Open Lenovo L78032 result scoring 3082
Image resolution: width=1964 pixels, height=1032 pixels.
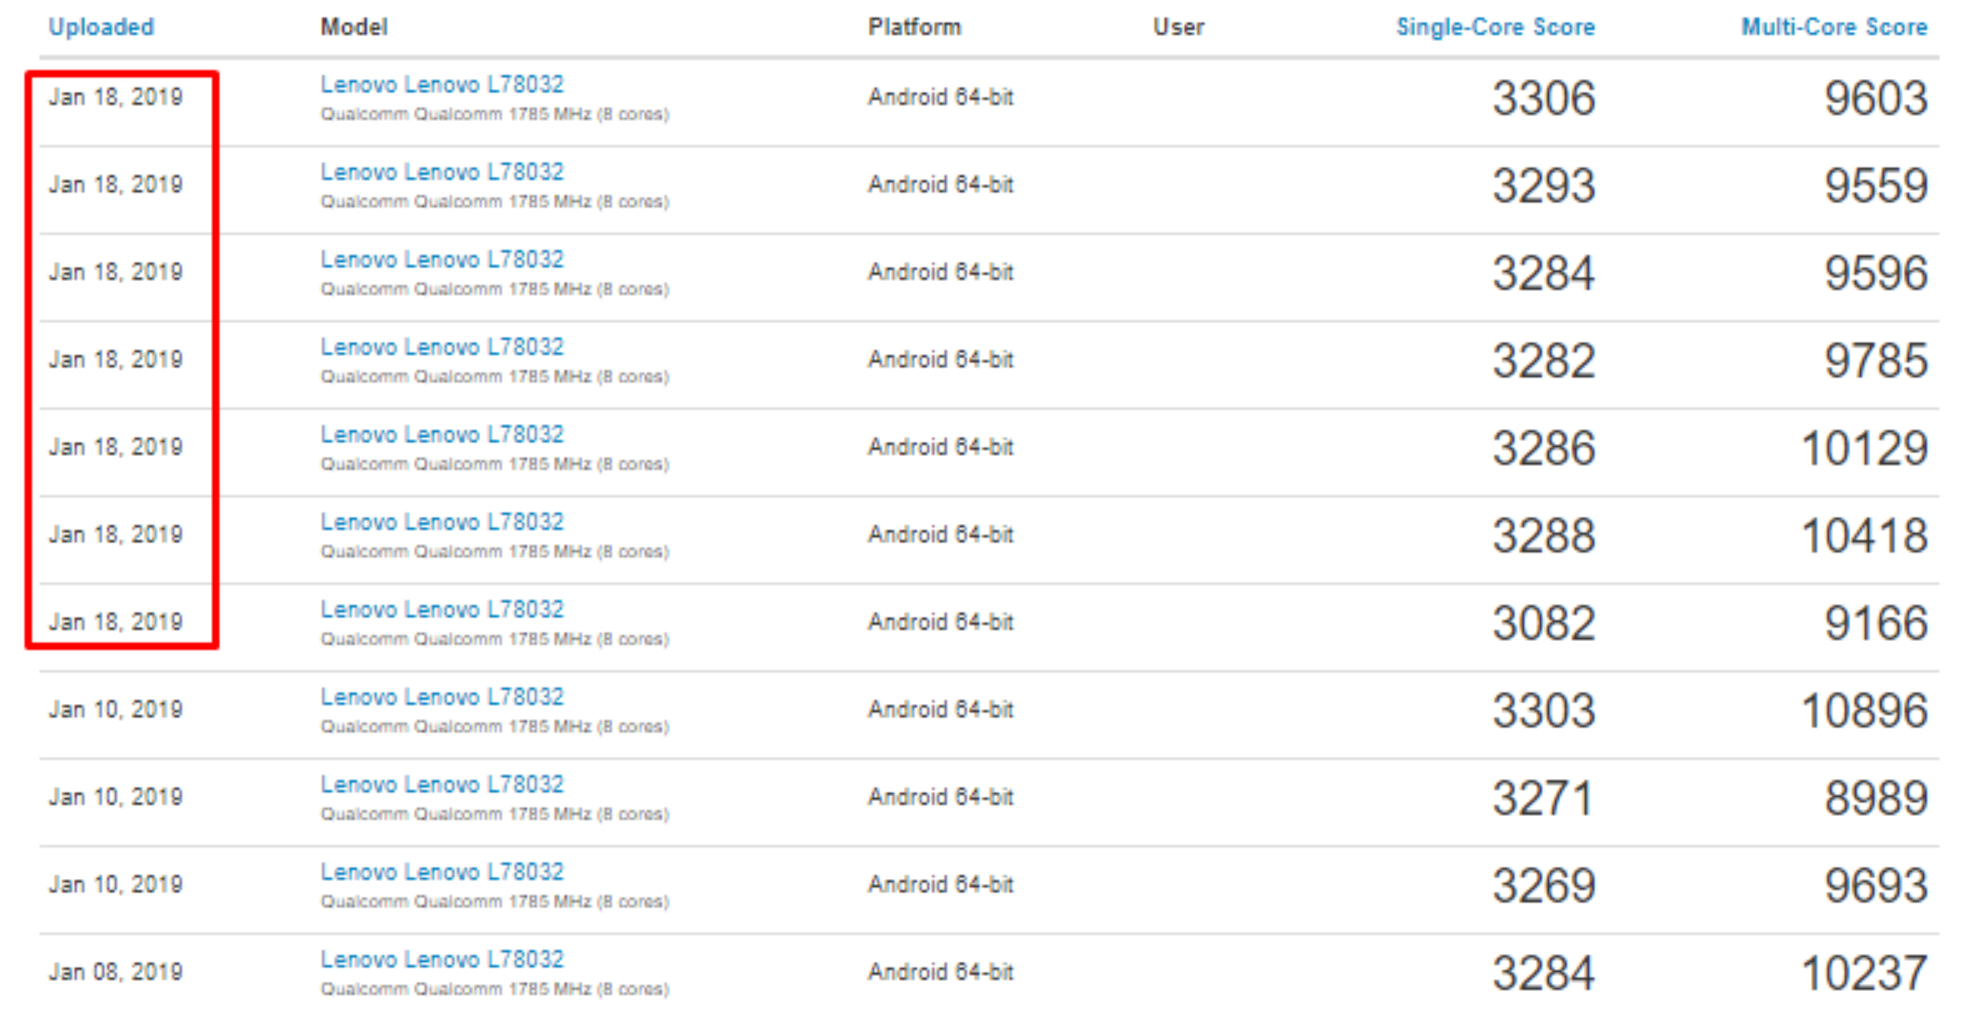442,609
